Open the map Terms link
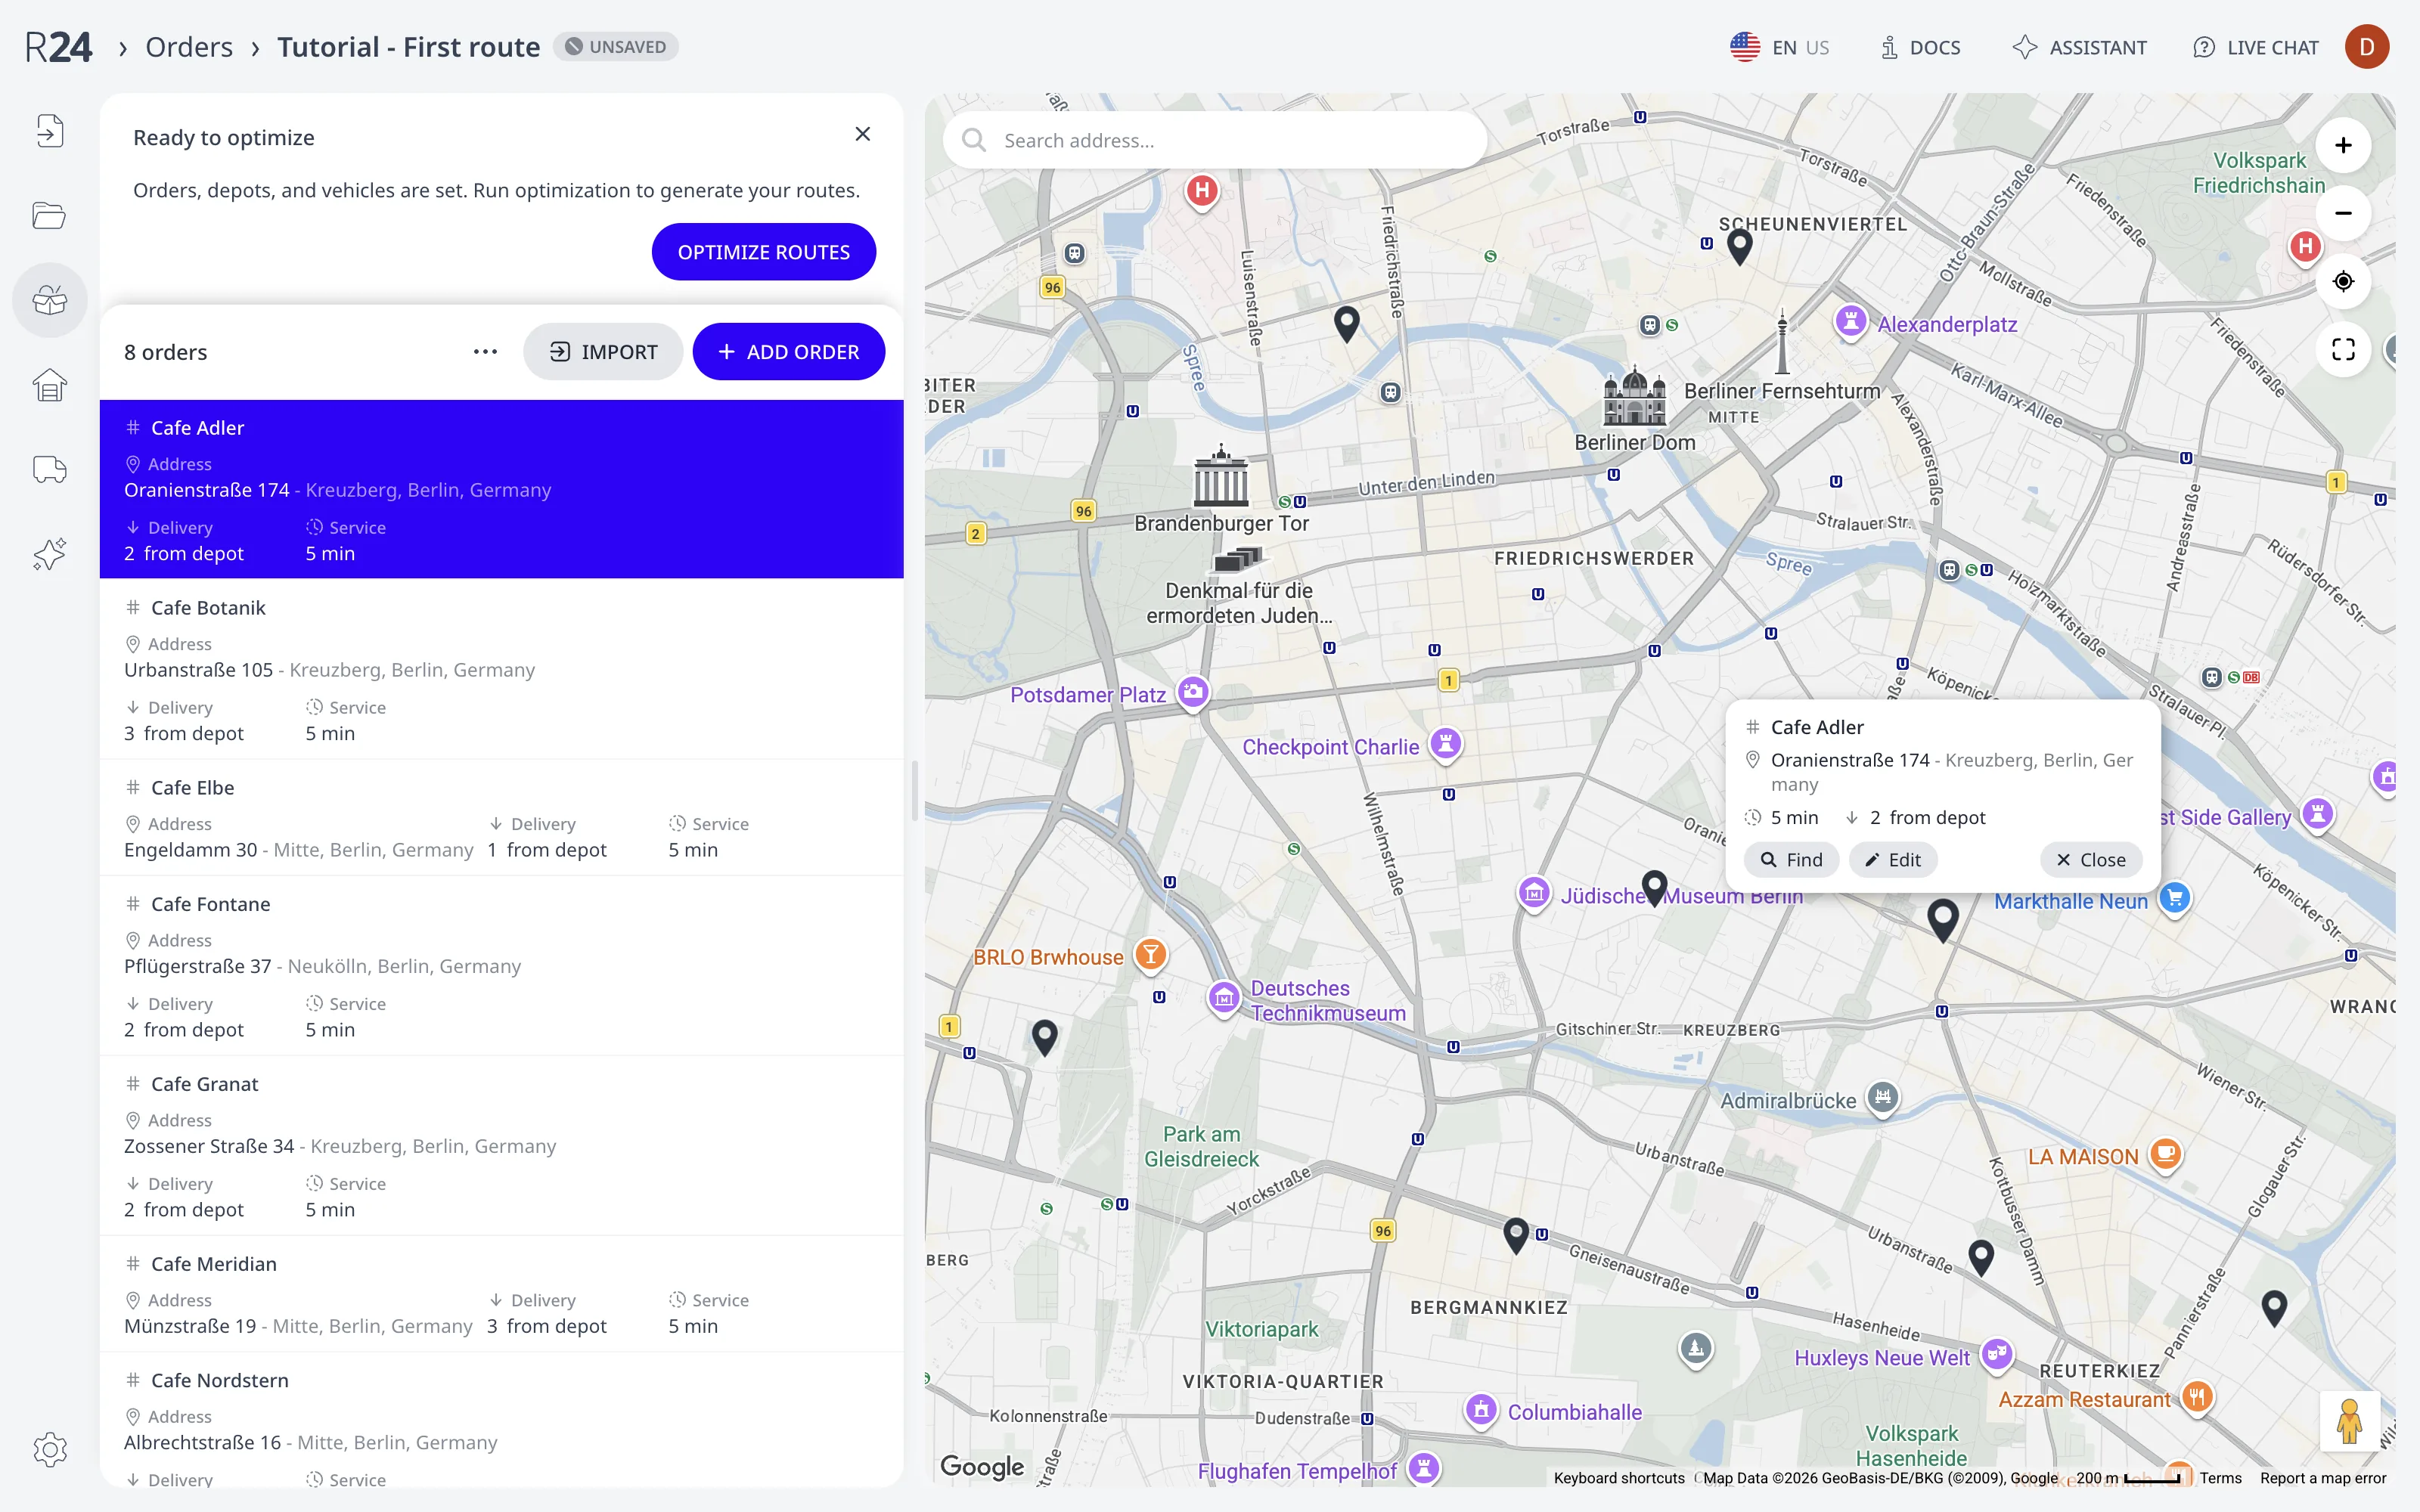 [2220, 1478]
